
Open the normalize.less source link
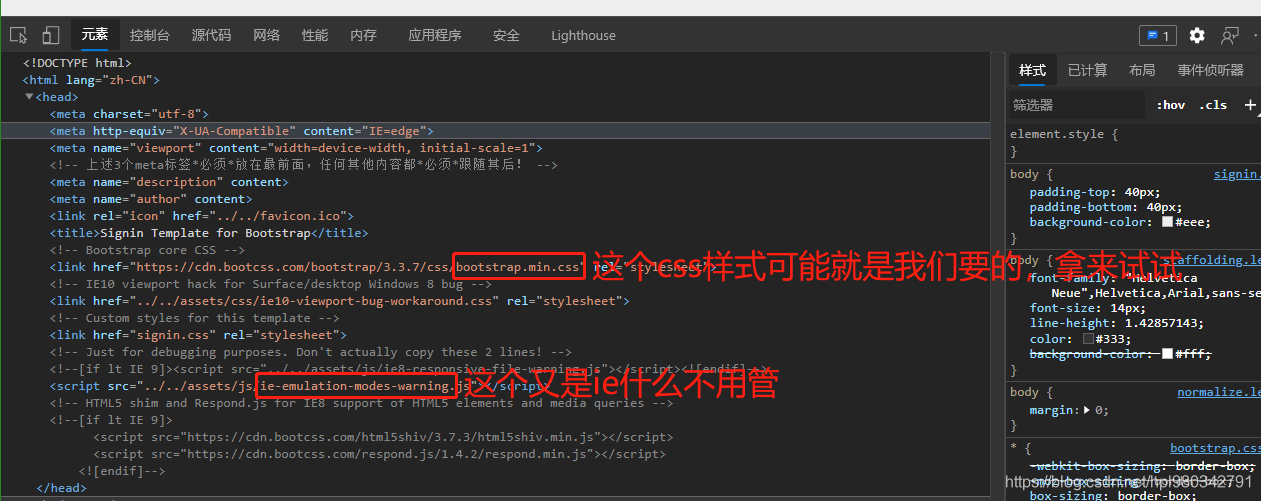click(1219, 393)
